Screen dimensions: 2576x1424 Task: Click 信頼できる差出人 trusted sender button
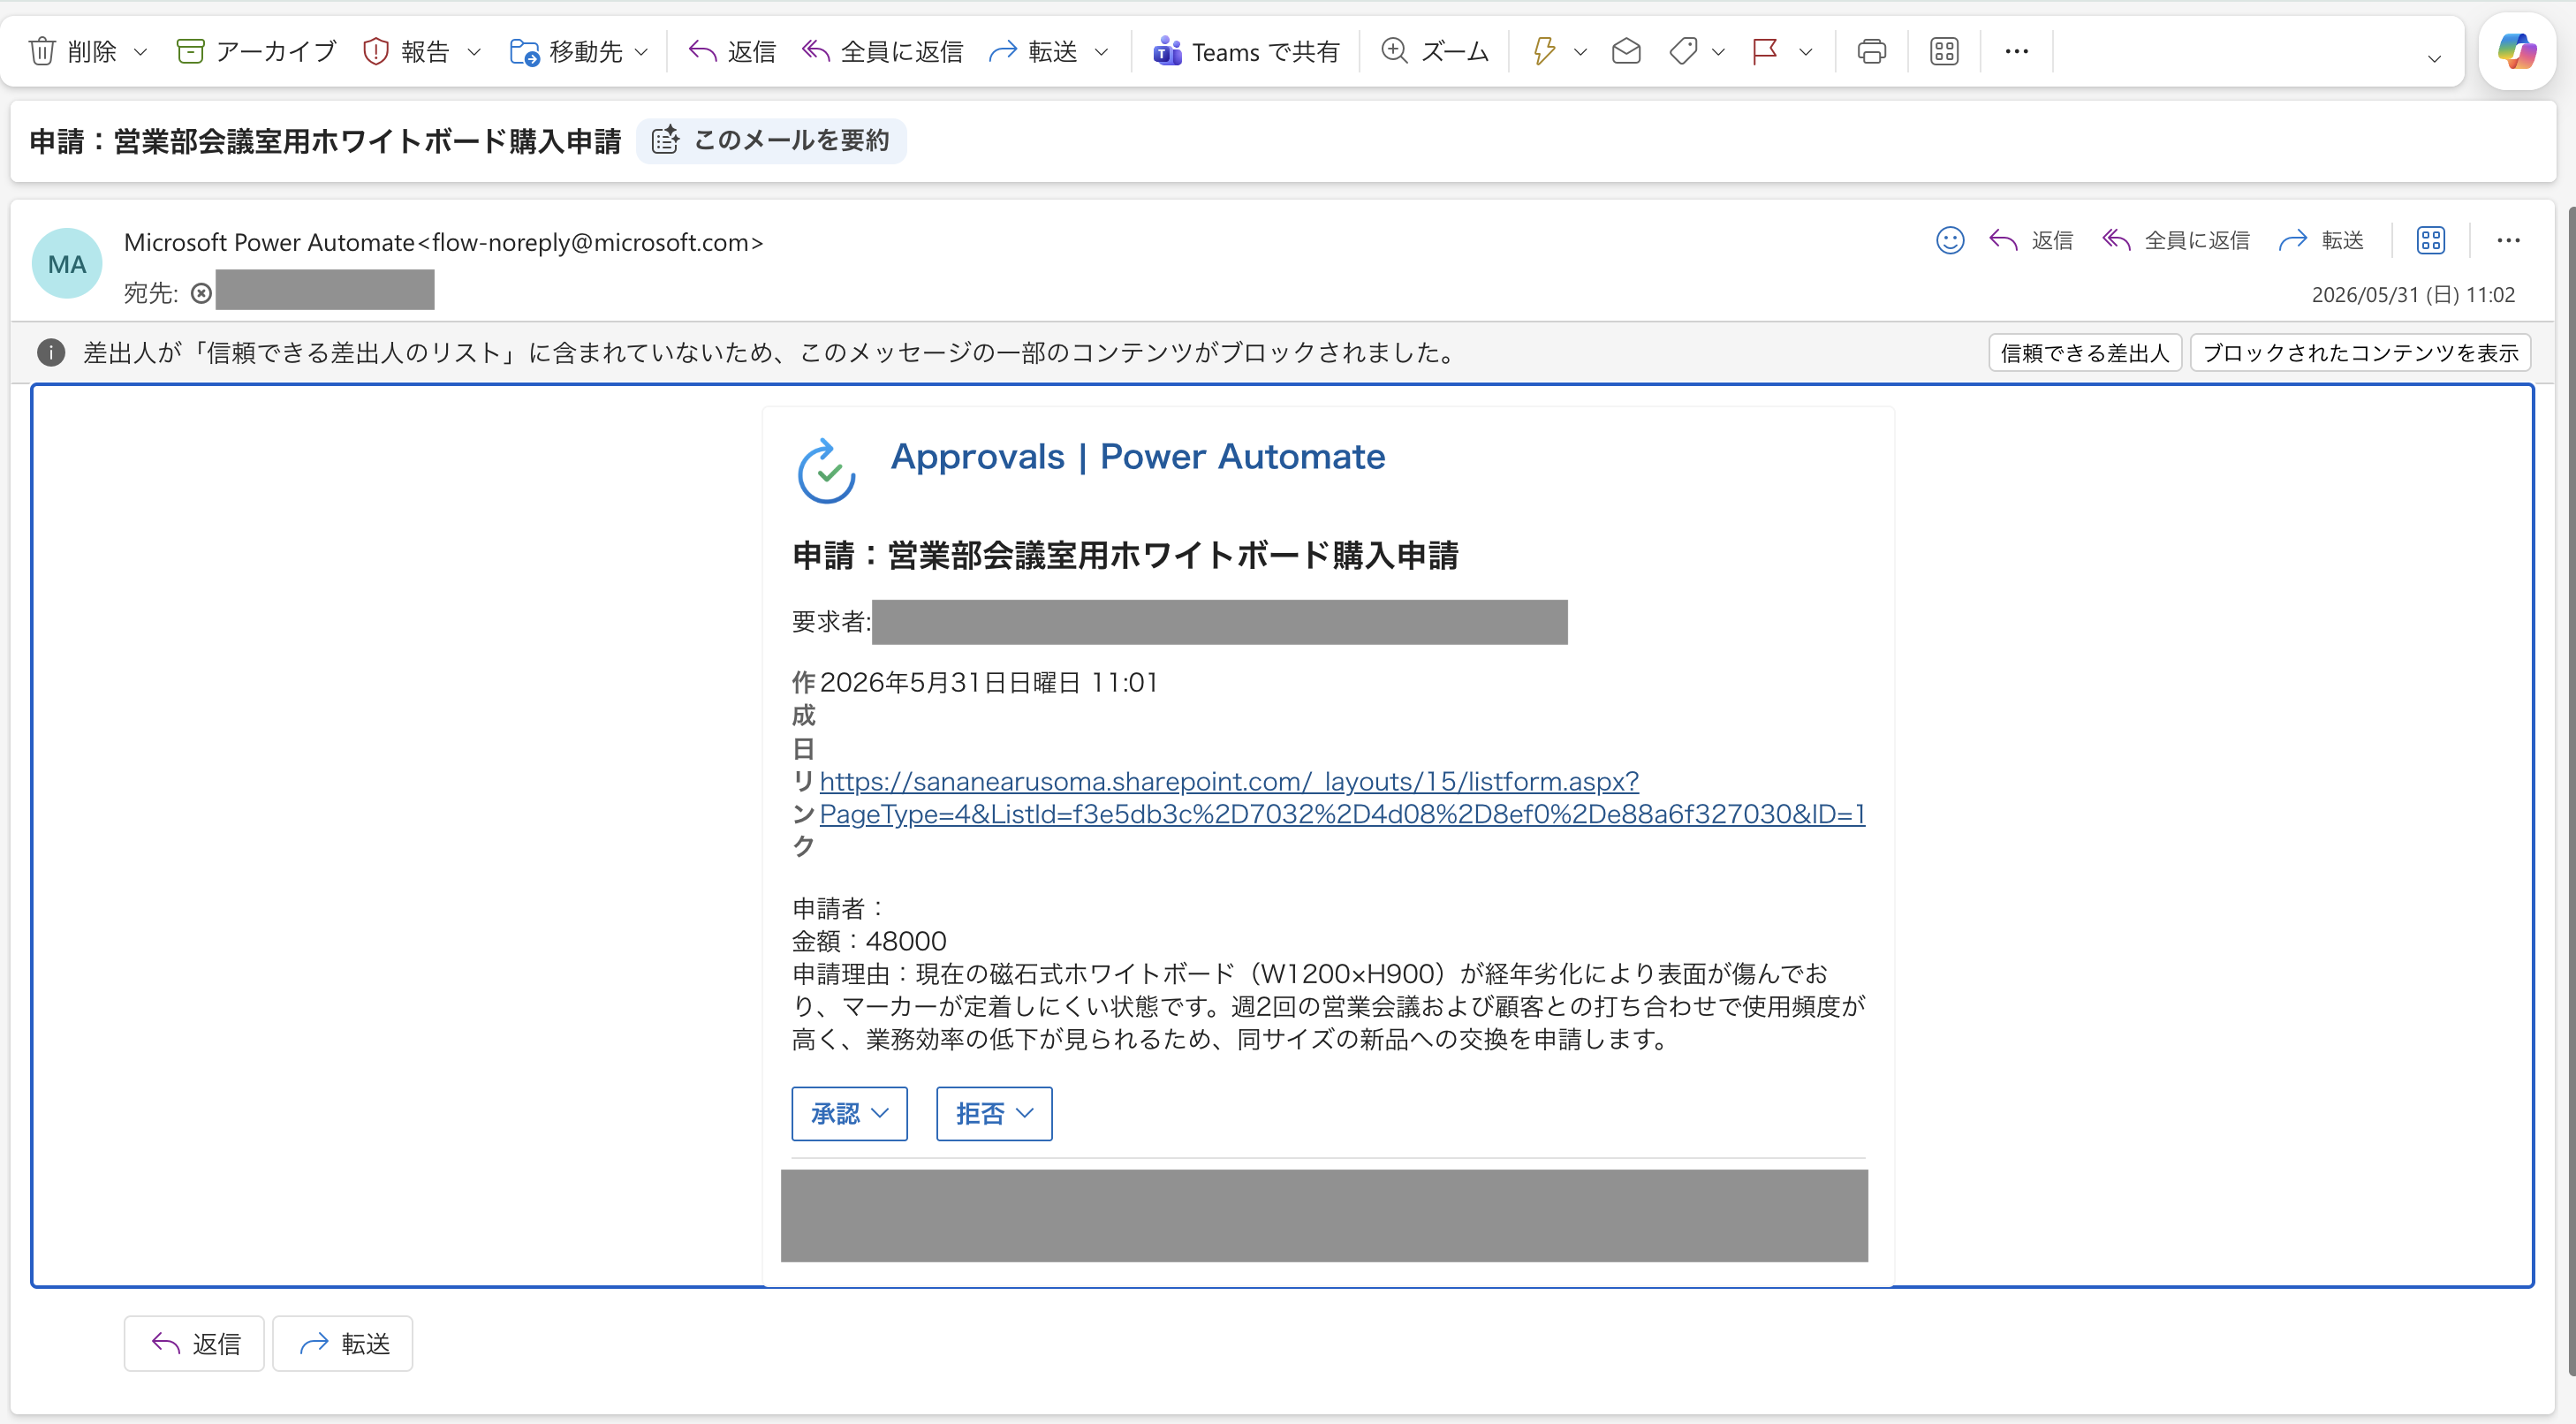[x=2085, y=353]
